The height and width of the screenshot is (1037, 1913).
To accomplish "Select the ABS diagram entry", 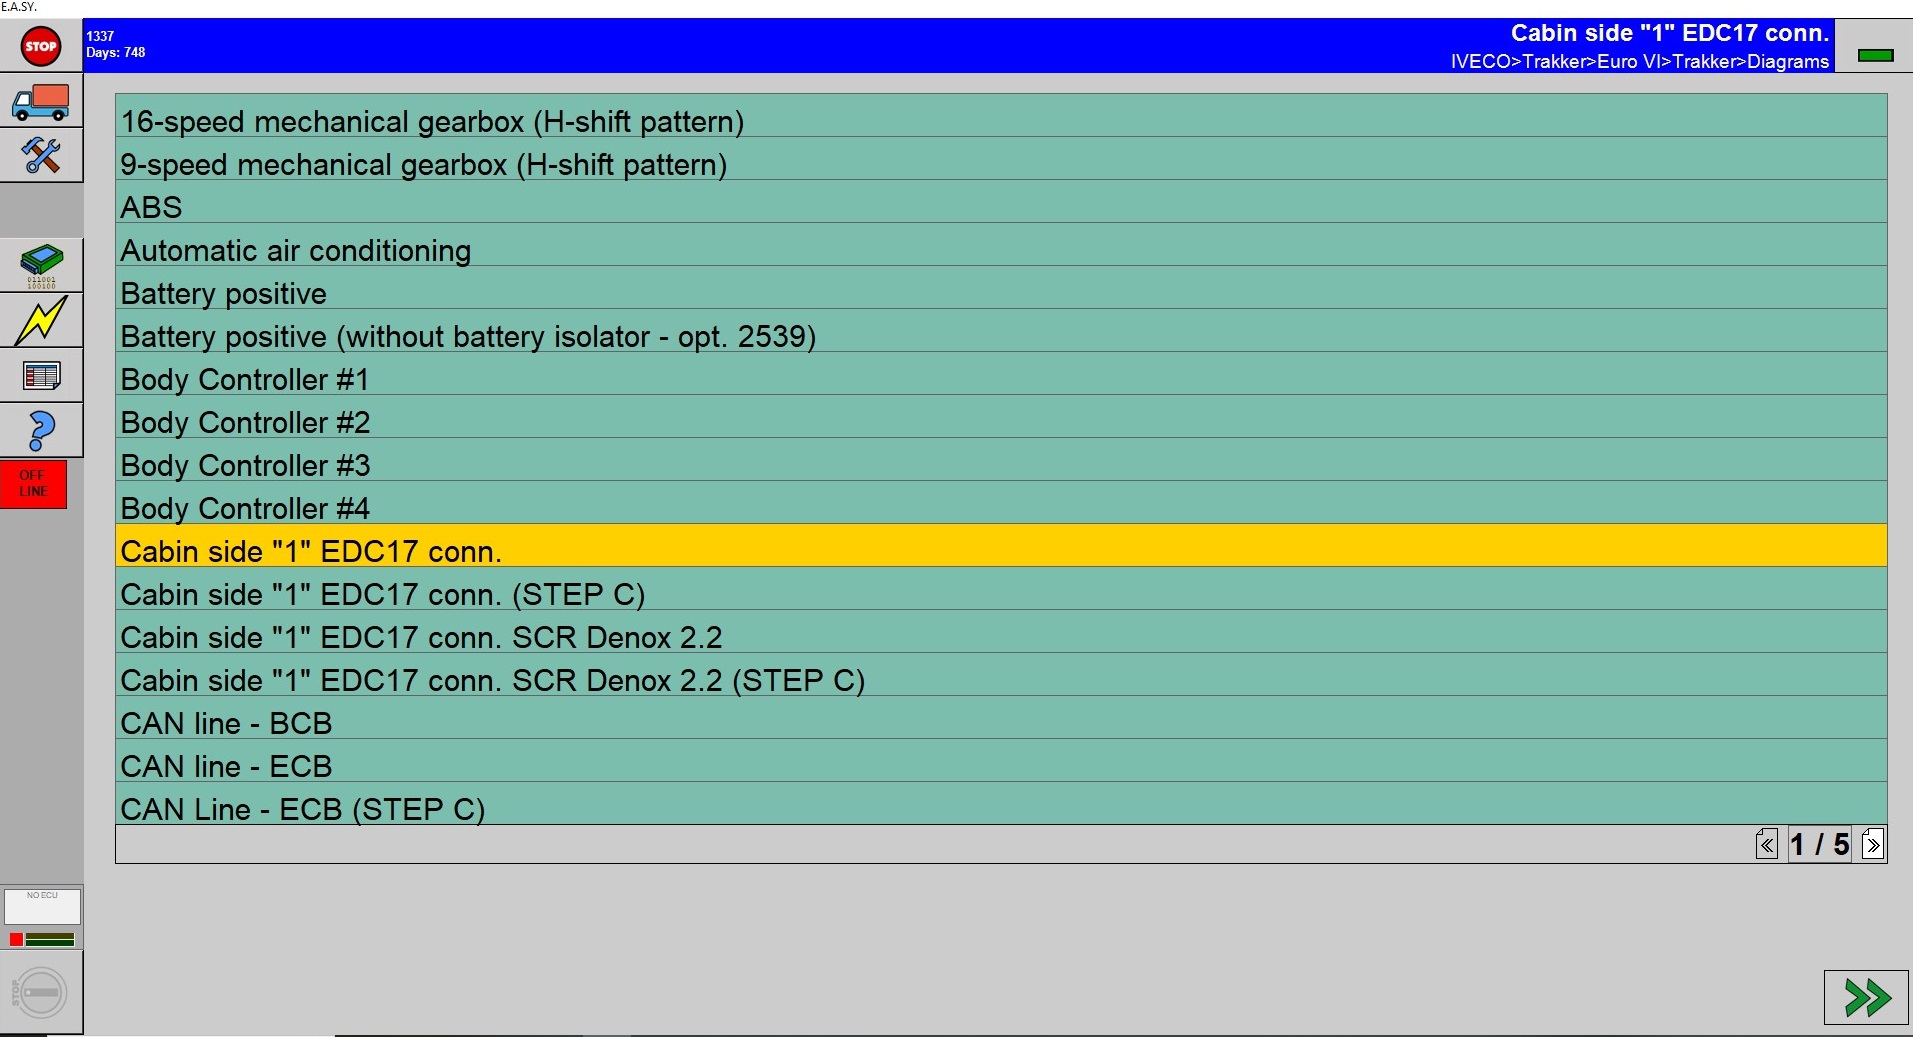I will point(1000,207).
